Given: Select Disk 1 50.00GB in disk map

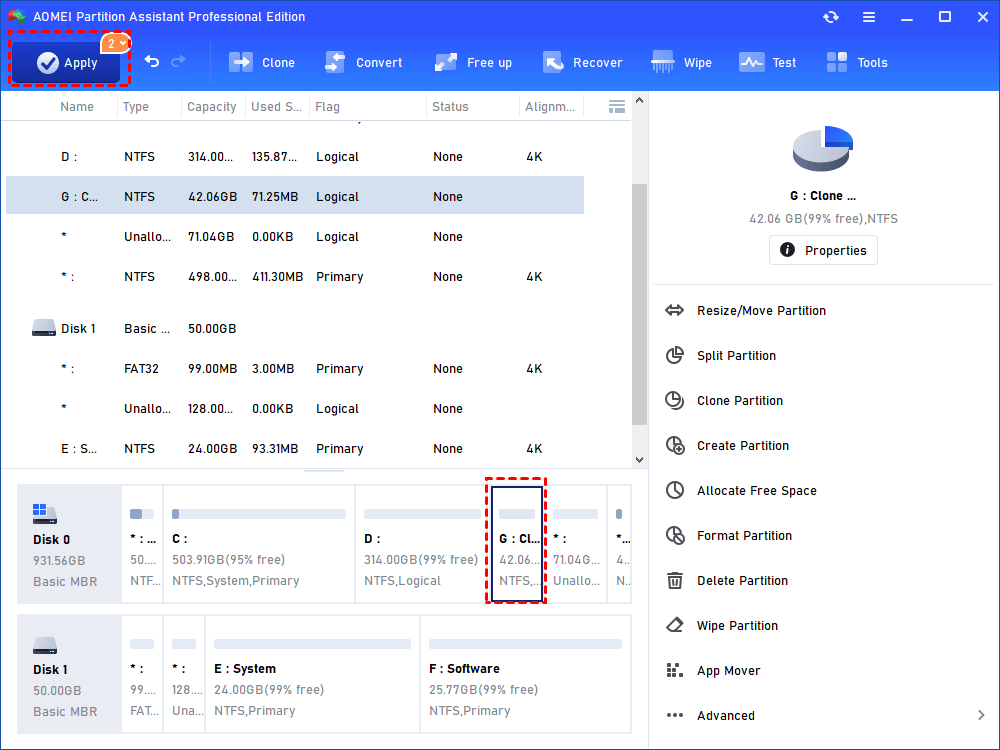Looking at the screenshot, I should pos(69,674).
